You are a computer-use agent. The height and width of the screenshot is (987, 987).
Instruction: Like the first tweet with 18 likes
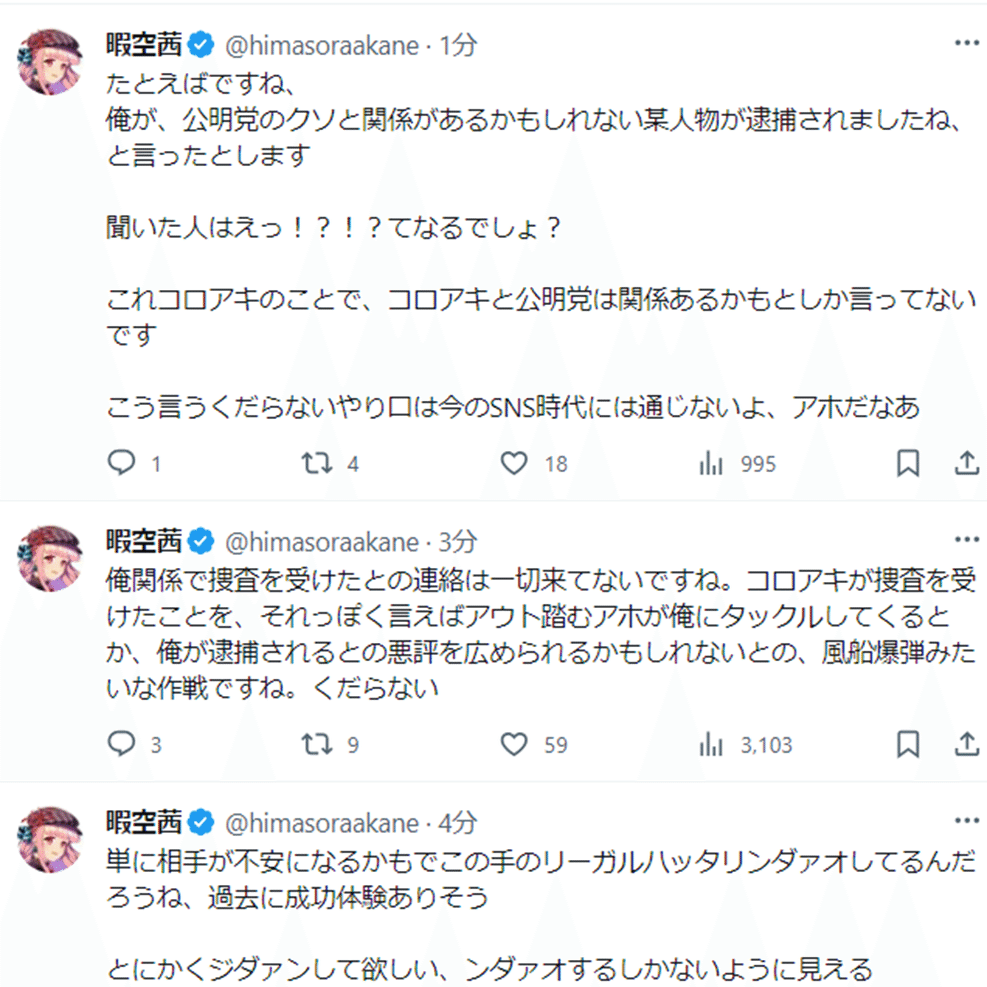514,463
